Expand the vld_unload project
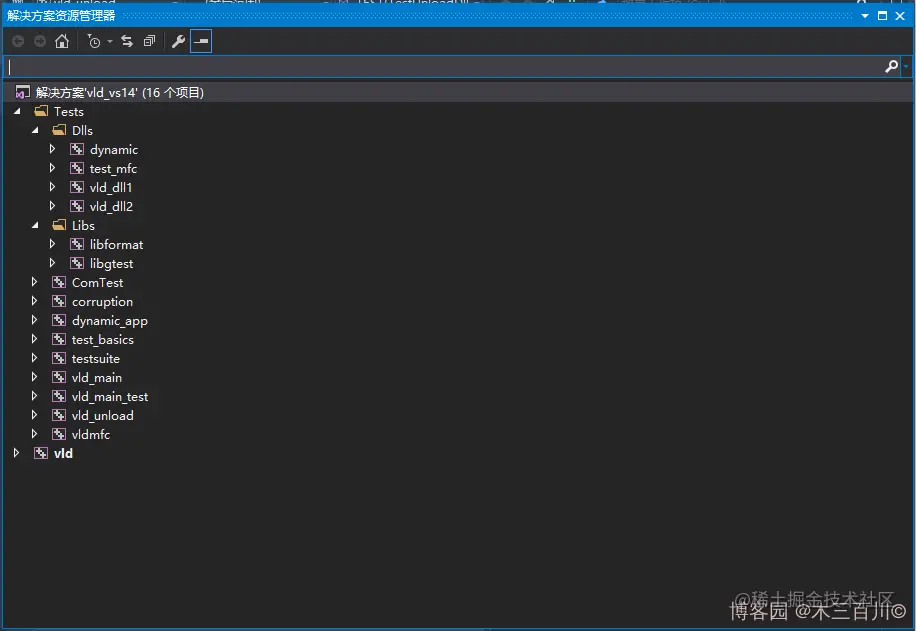The image size is (916, 631). [x=34, y=415]
